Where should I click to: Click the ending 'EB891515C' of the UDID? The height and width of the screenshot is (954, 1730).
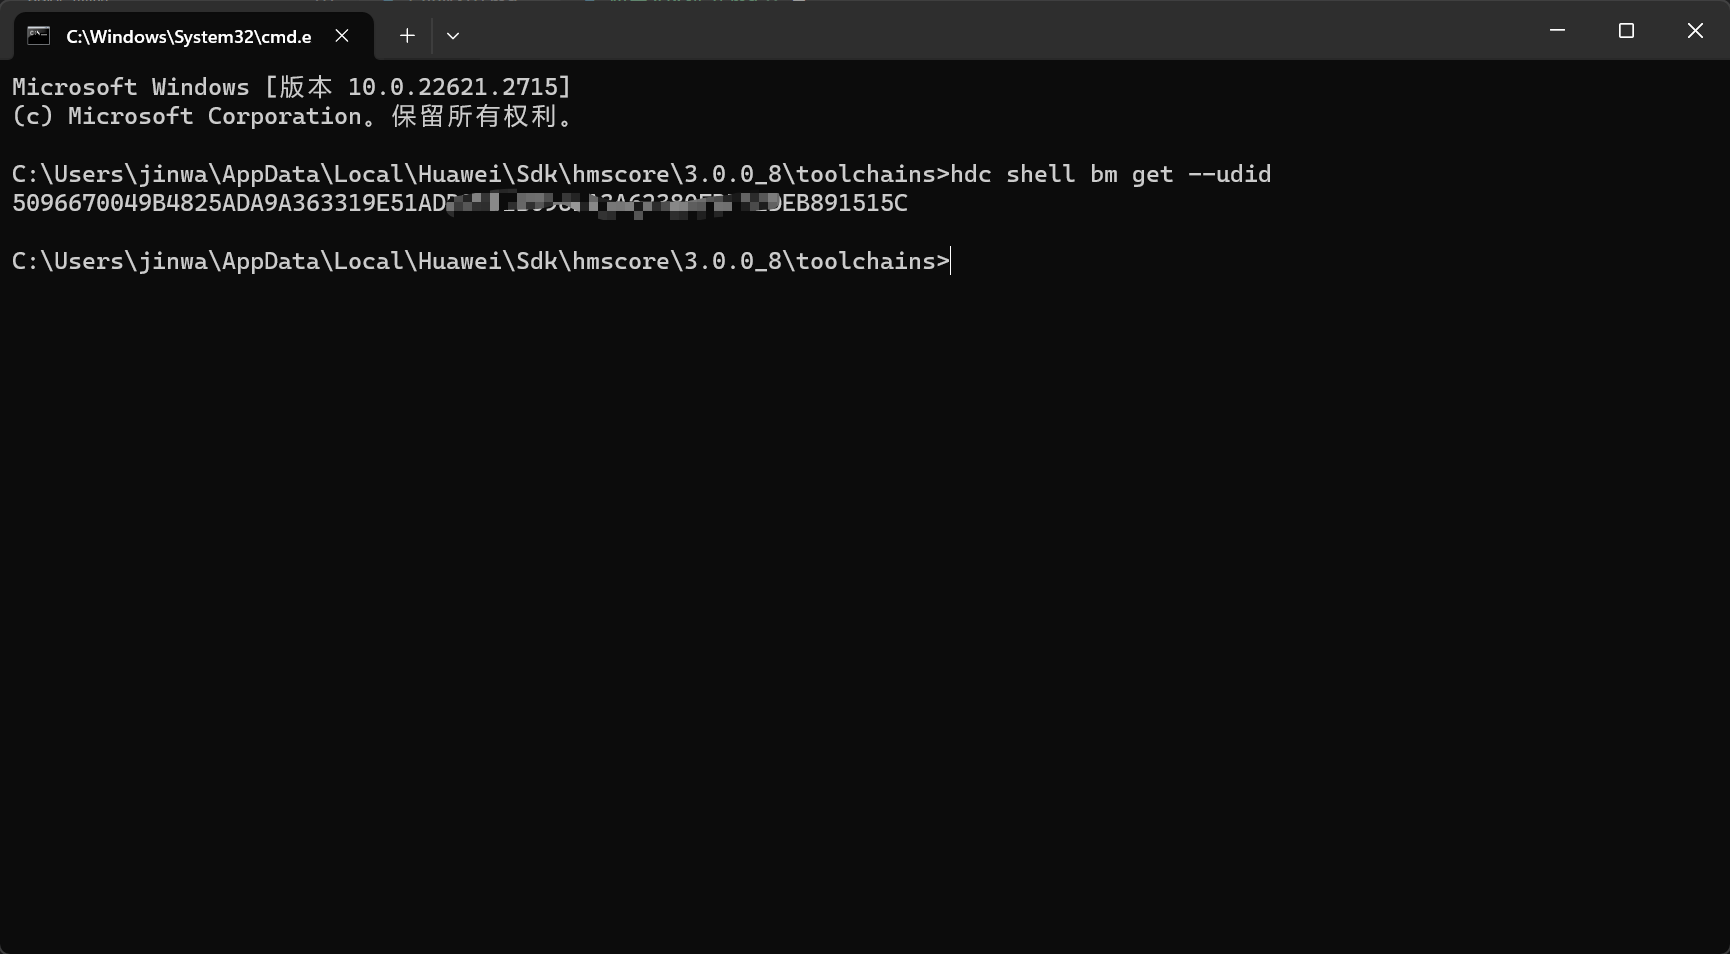click(x=845, y=203)
